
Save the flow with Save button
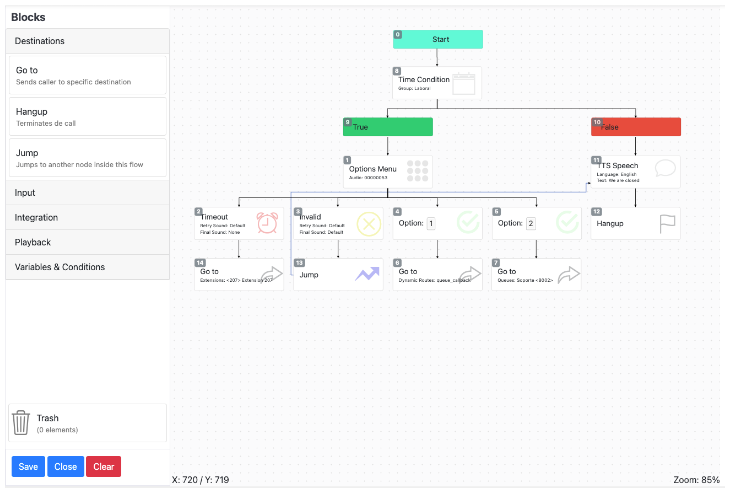tap(28, 466)
